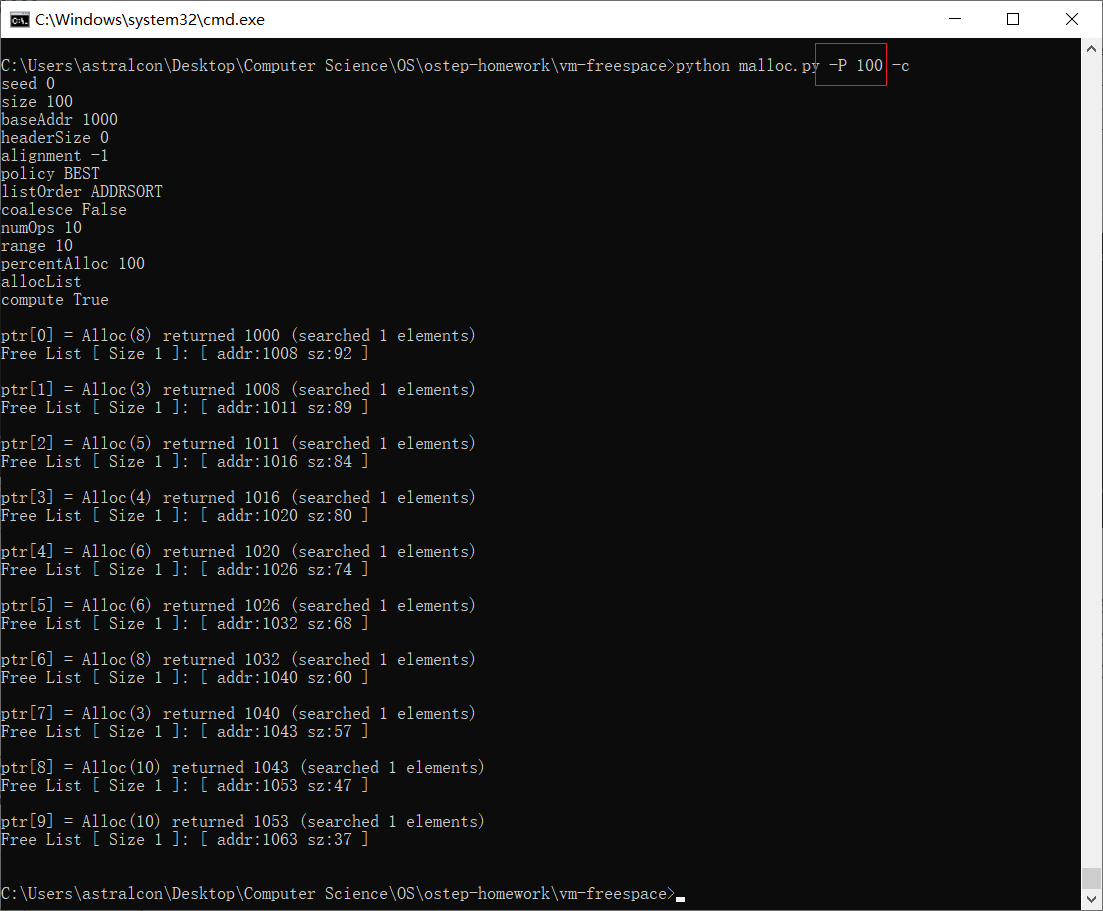Click the 'alignment -1' line
Screen dimensions: 1103x911
[x=55, y=156]
